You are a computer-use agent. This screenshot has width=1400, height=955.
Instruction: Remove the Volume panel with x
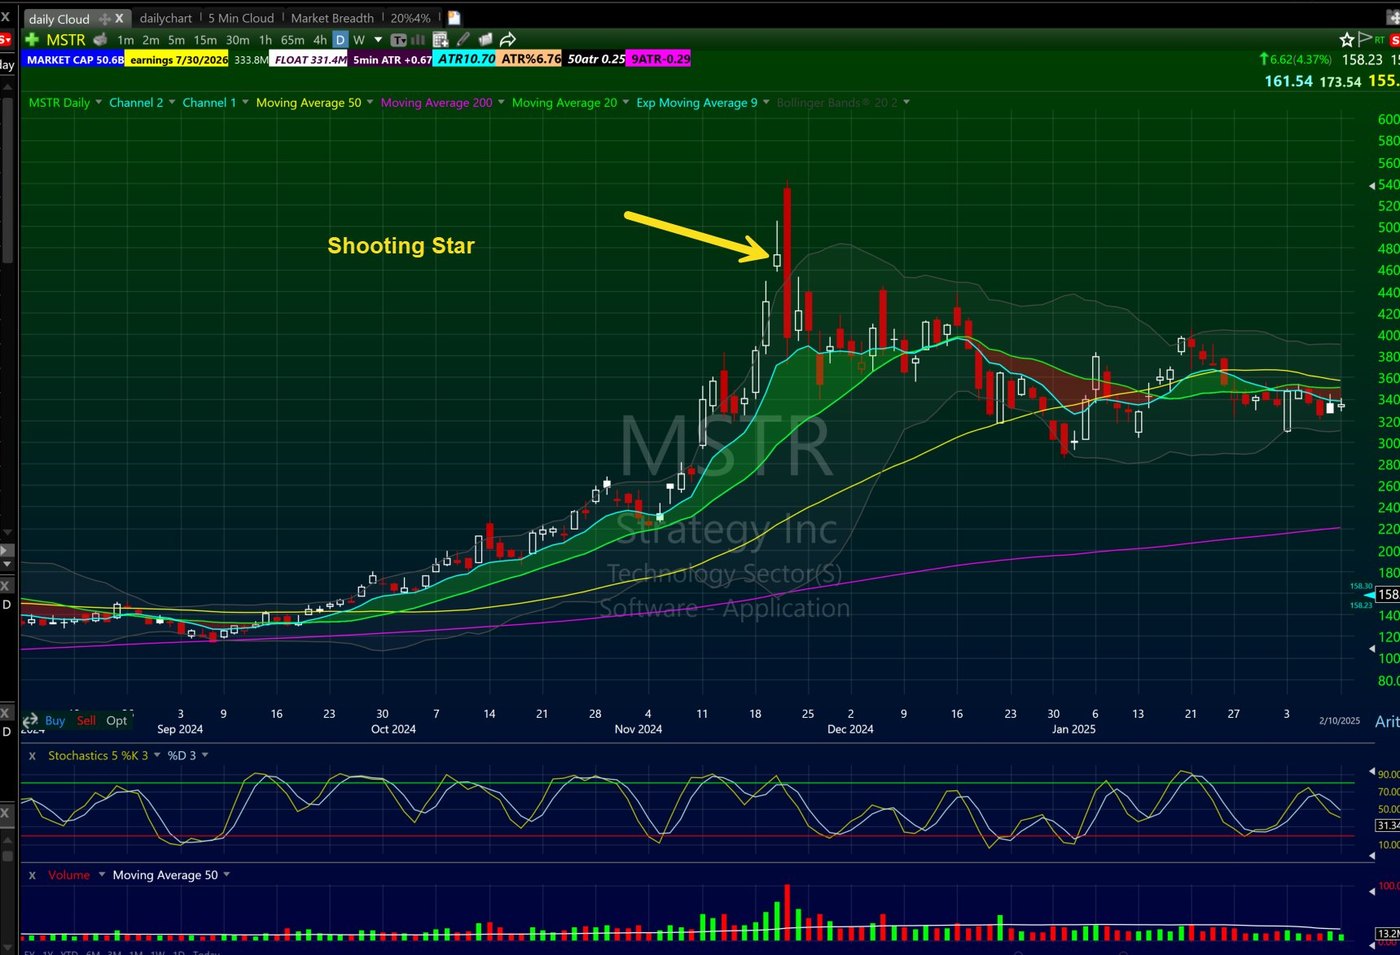point(32,875)
